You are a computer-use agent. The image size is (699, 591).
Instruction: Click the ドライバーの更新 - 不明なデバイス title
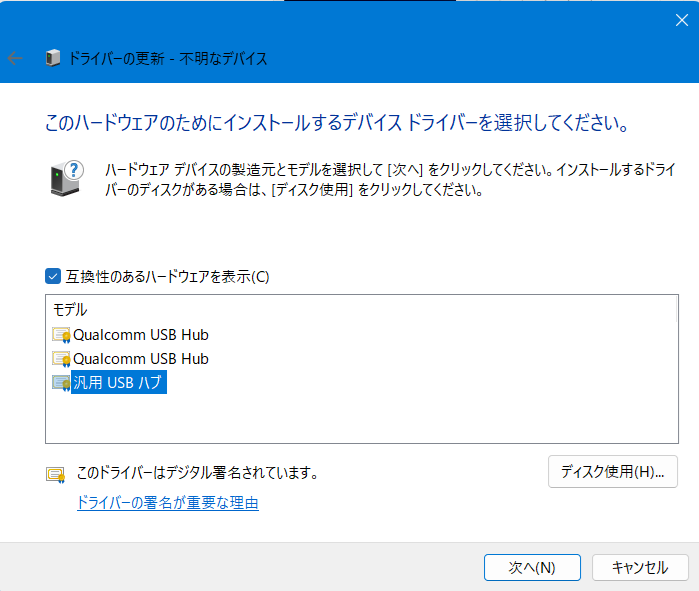click(x=168, y=58)
